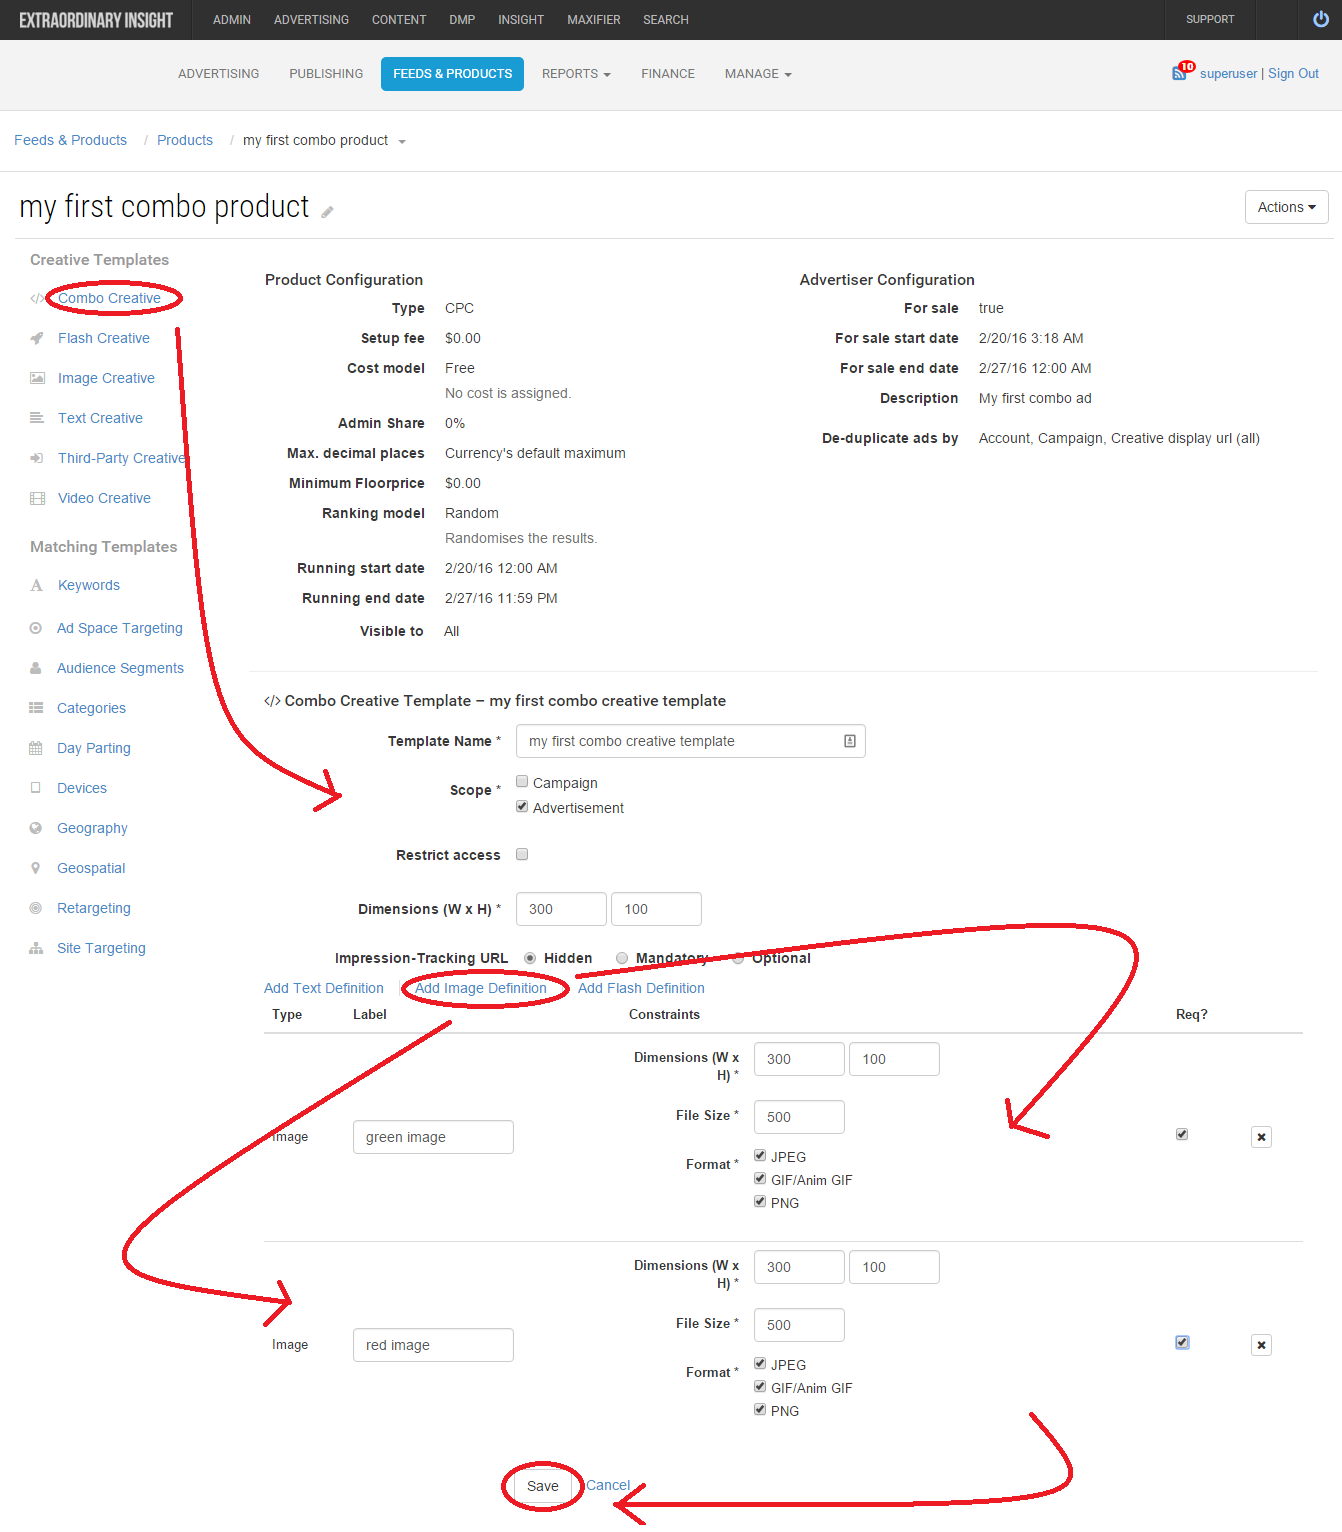Image resolution: width=1342 pixels, height=1532 pixels.
Task: Click the Third-Party Creative arrow icon
Action: pyautogui.click(x=37, y=458)
